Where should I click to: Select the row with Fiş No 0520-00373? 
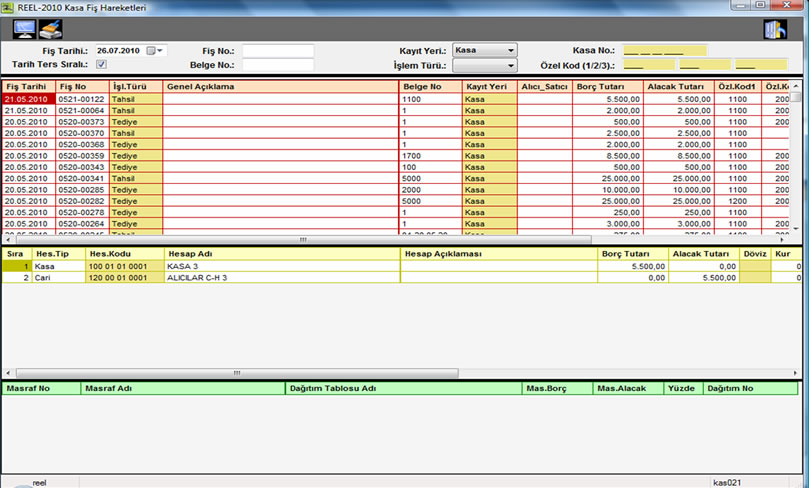pyautogui.click(x=395, y=122)
